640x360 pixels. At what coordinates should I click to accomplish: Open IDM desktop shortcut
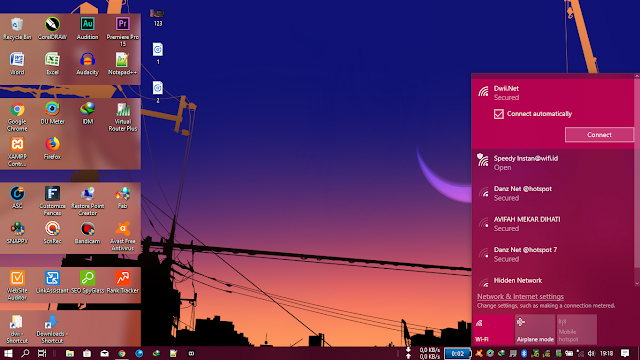pos(87,113)
